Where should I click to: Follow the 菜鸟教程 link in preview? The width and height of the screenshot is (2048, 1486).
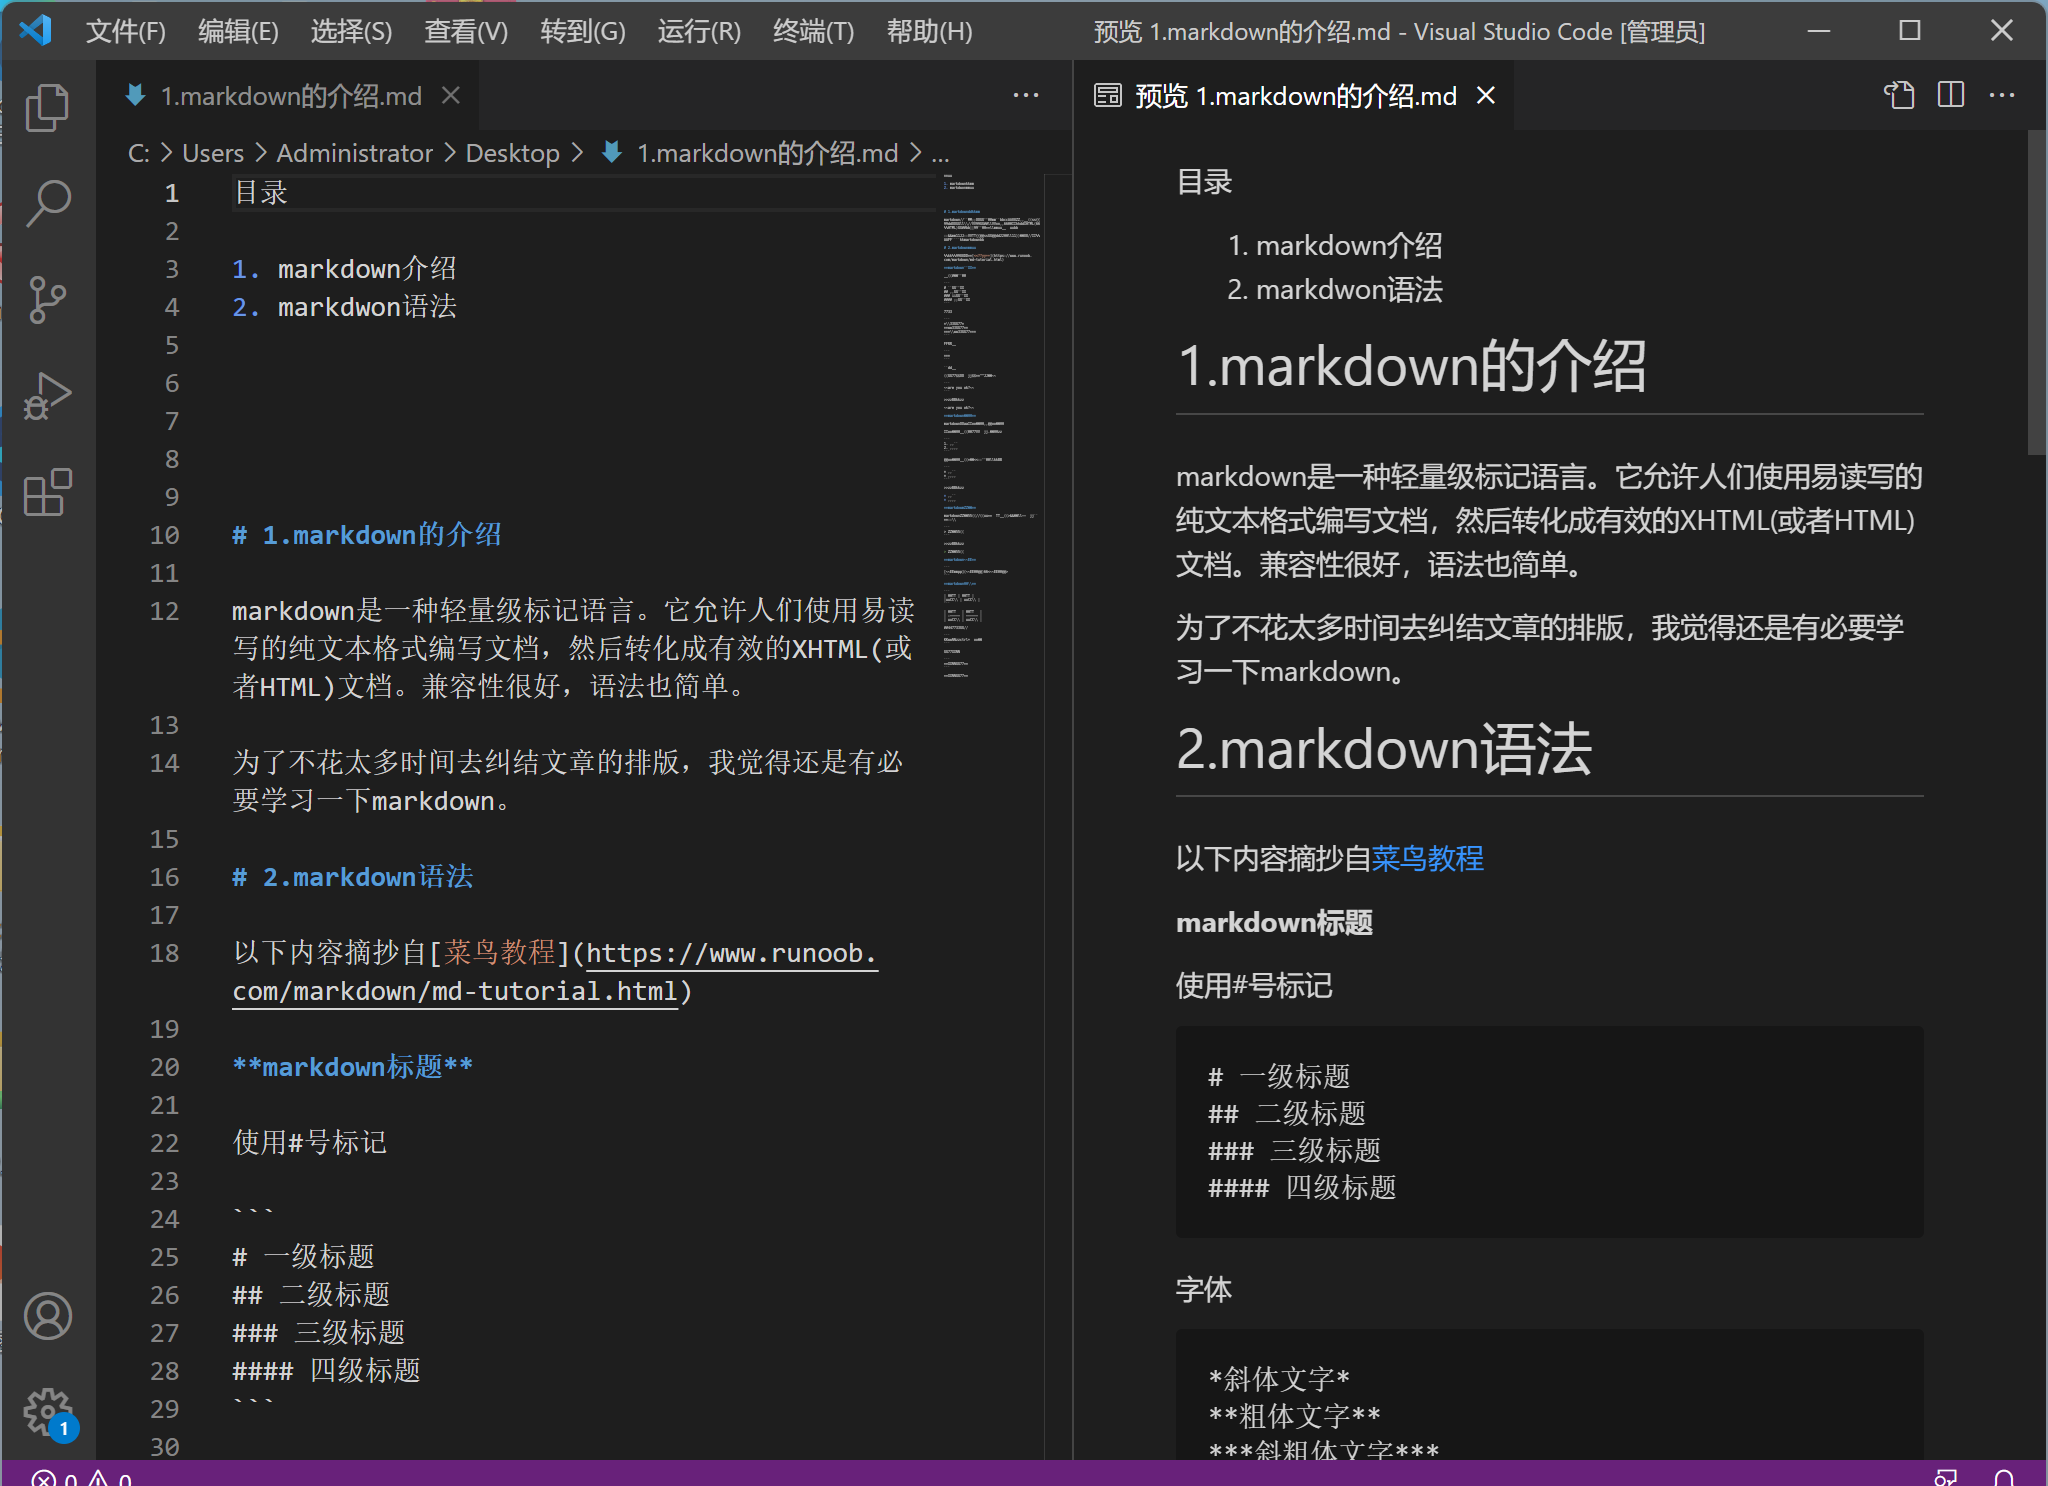(x=1427, y=858)
